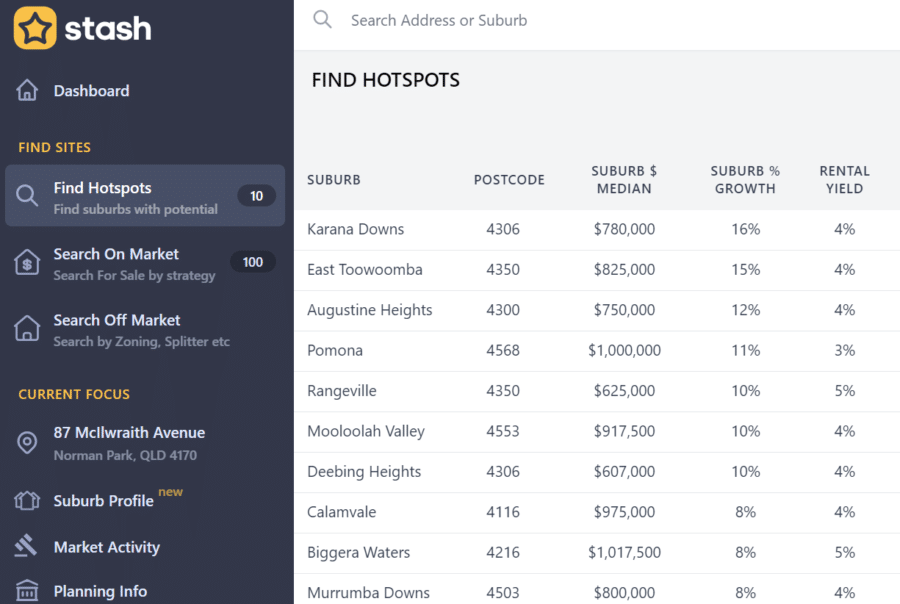Screen dimensions: 900x604
Task: Type in Search Address or Suburb field
Action: coord(600,20)
